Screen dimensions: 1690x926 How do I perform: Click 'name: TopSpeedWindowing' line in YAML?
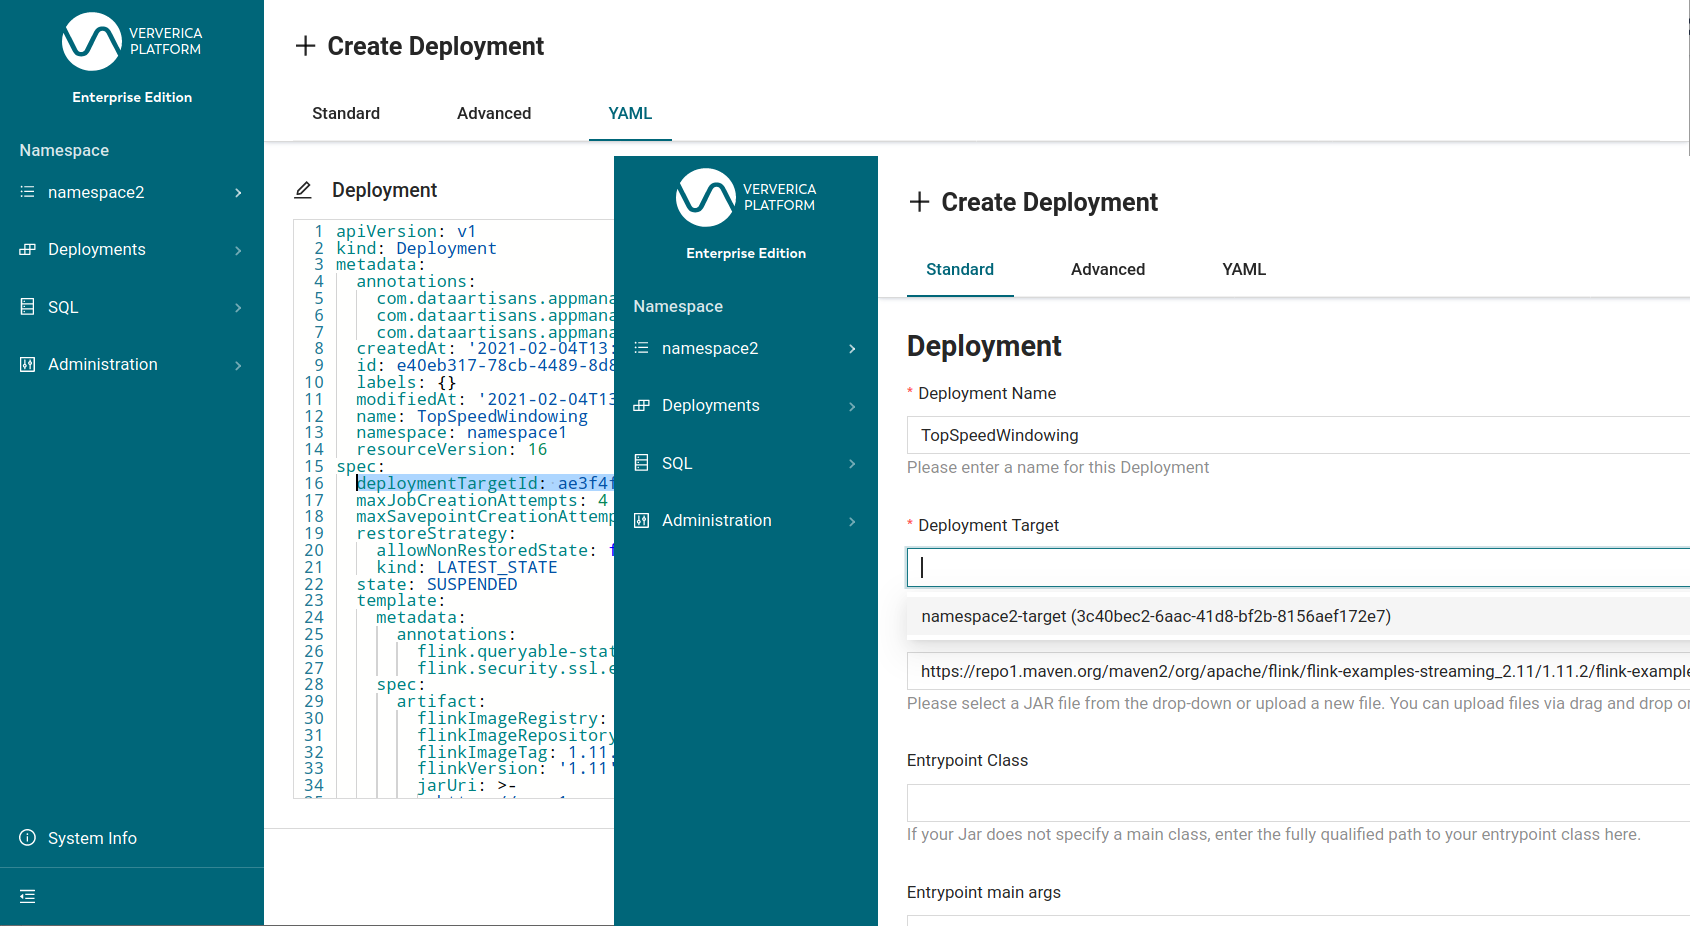(472, 416)
